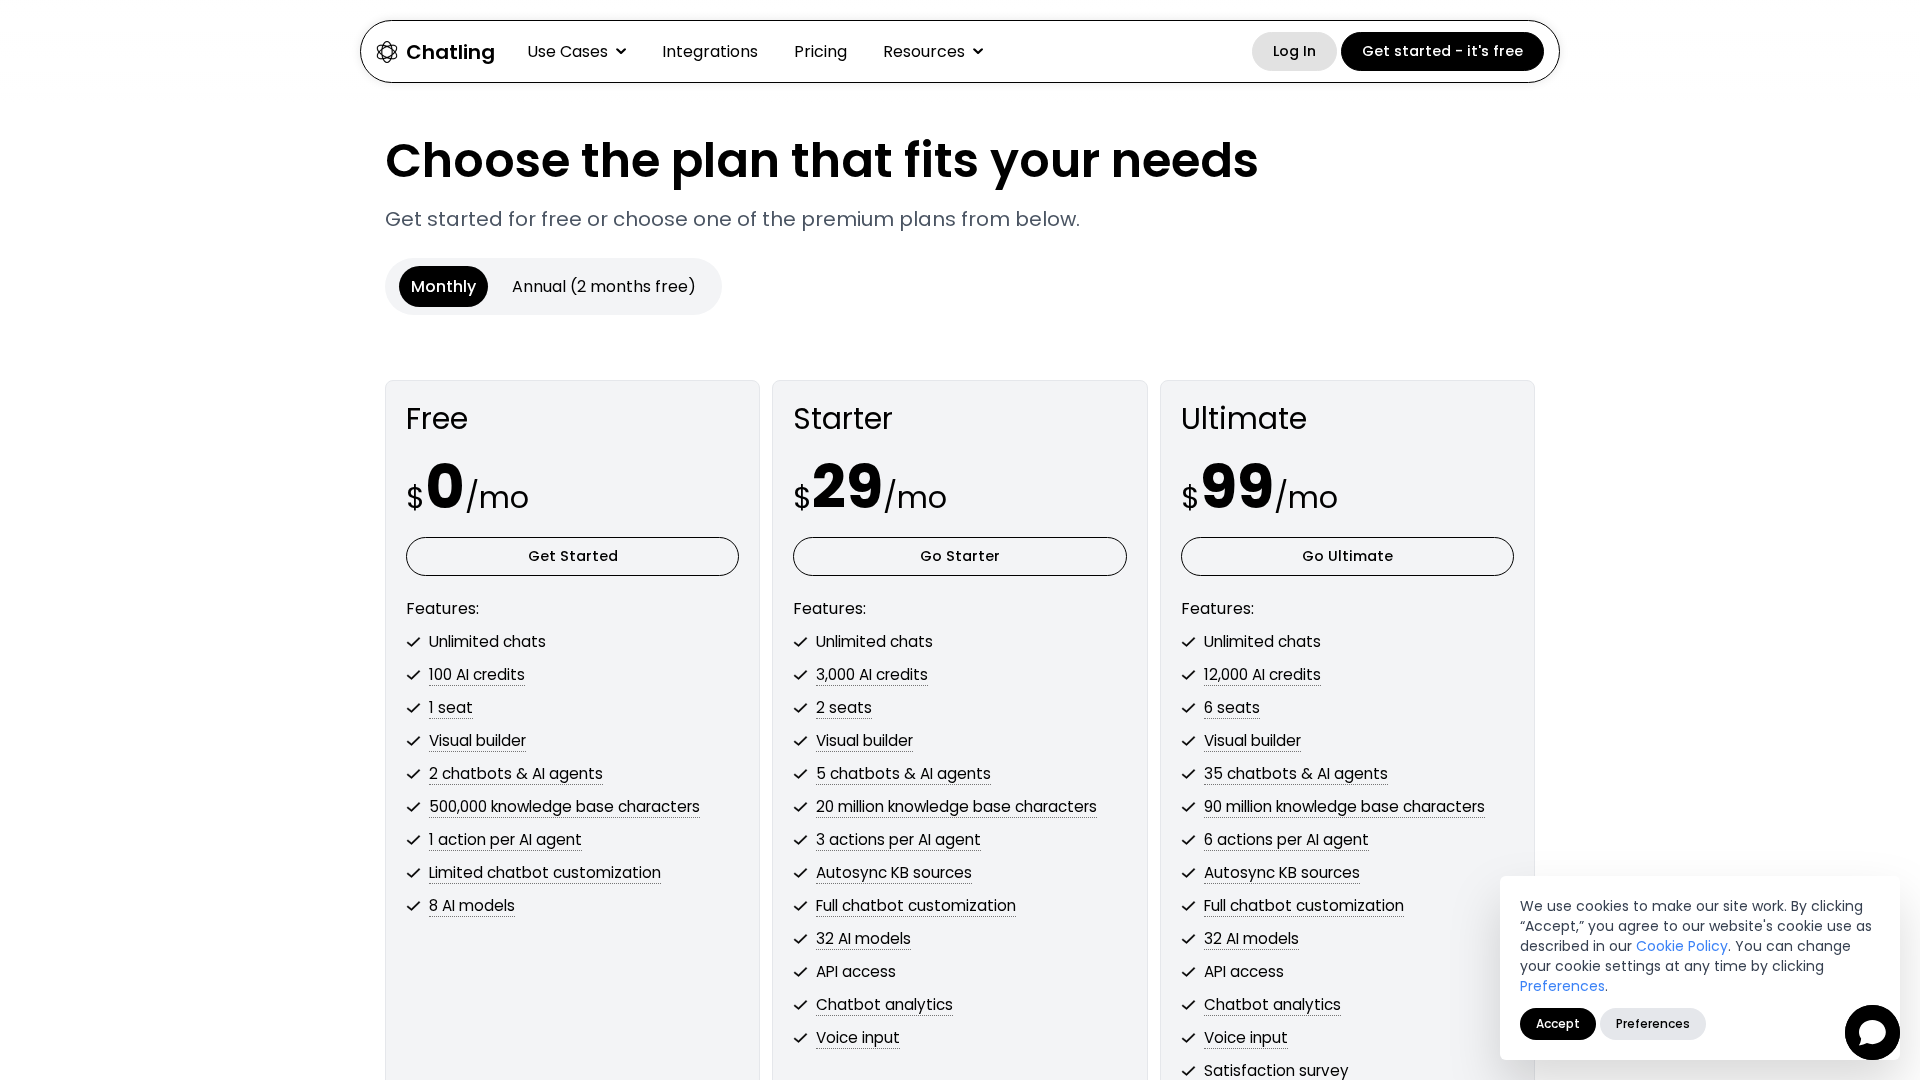This screenshot has height=1080, width=1920.
Task: Switch billing to Annual (2 months free)
Action: (x=603, y=287)
